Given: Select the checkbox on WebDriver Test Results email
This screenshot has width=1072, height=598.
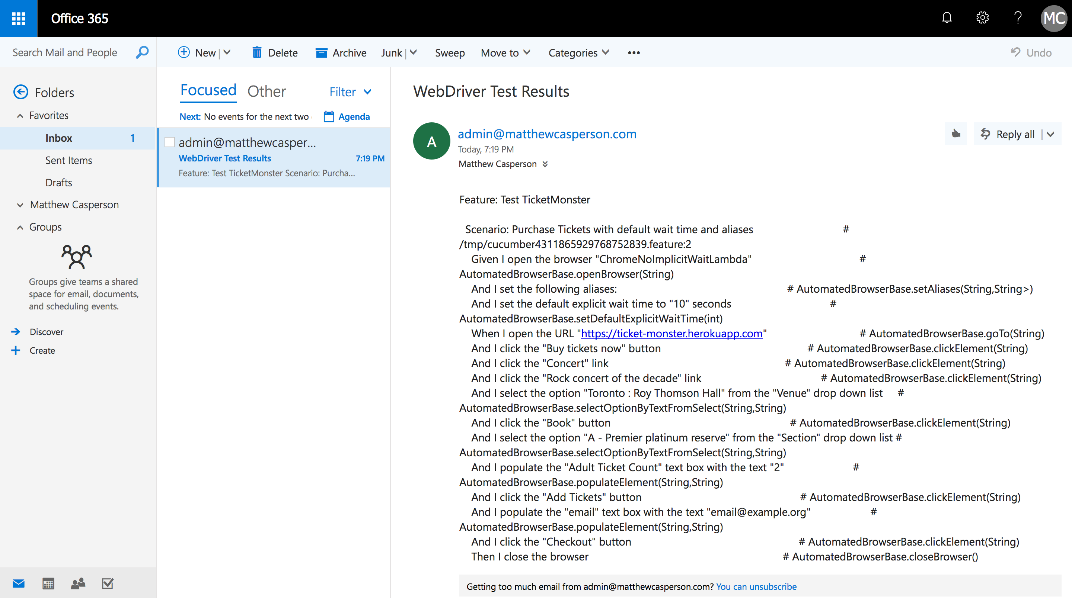Looking at the screenshot, I should point(170,143).
